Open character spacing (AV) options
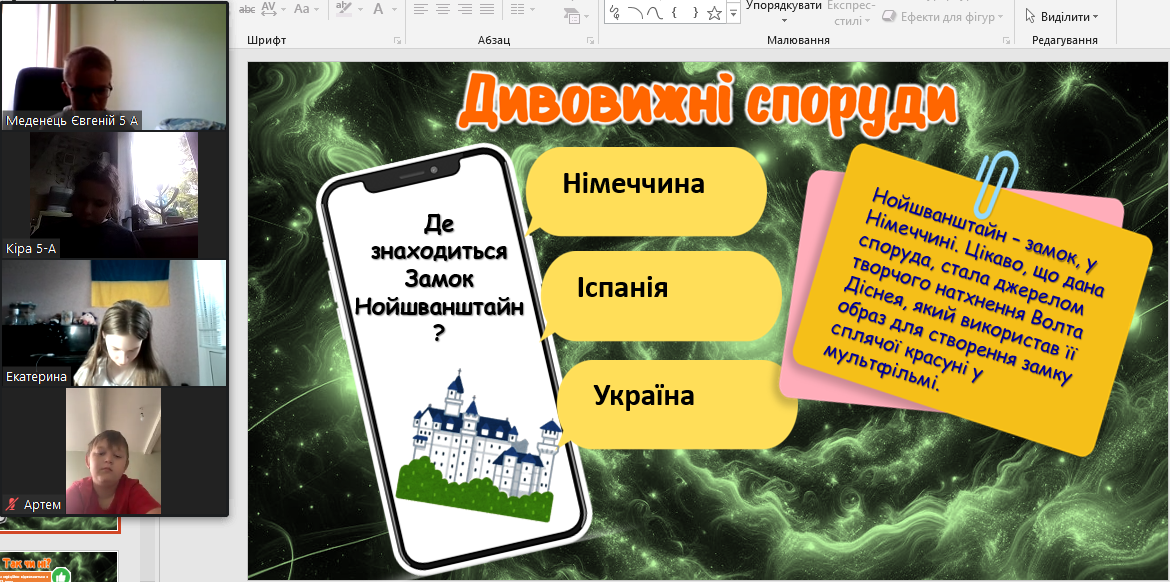Screen dimensions: 1170x582 pyautogui.click(x=269, y=9)
